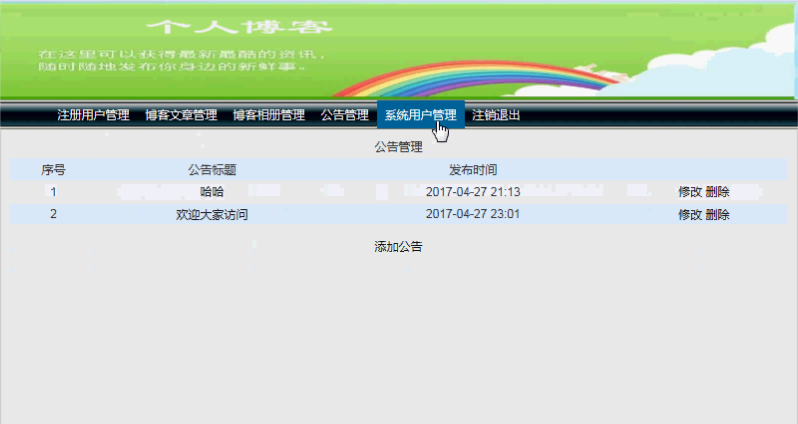Click 修改 for the 哈哈 announcement

tap(690, 192)
